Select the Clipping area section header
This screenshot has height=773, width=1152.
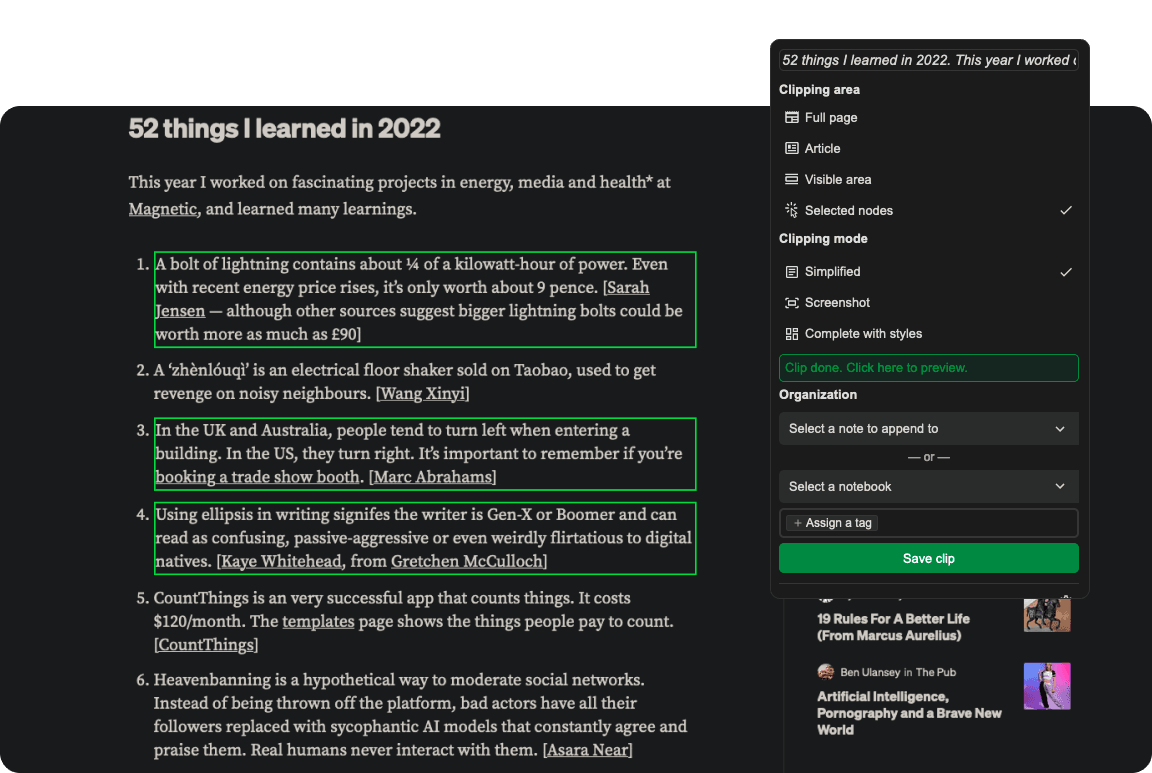[x=819, y=89]
